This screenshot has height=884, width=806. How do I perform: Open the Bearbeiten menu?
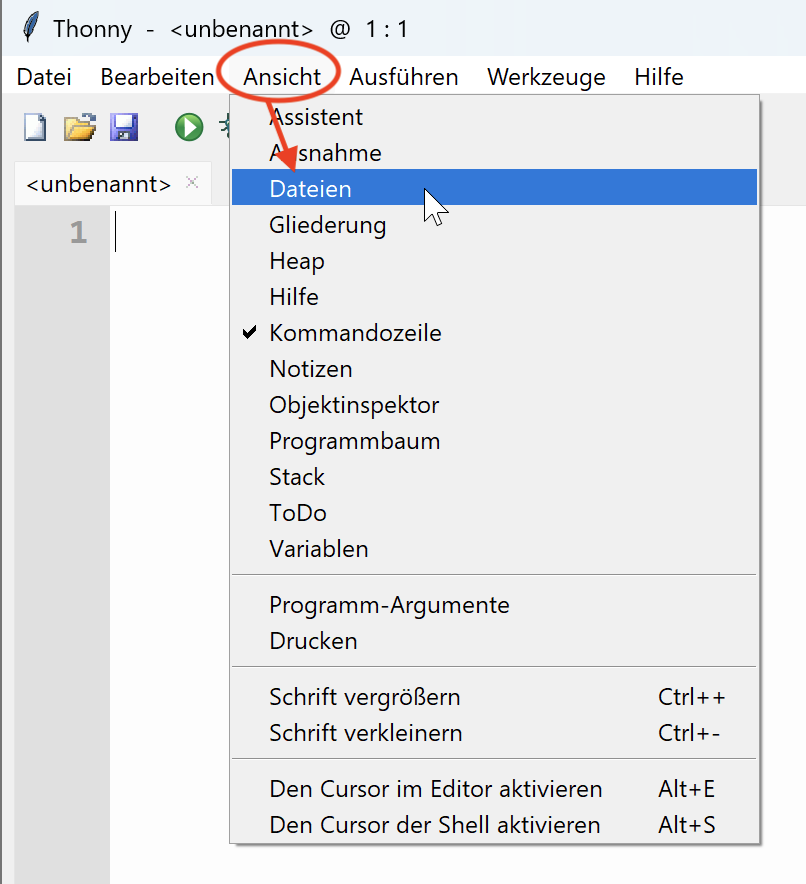point(157,77)
